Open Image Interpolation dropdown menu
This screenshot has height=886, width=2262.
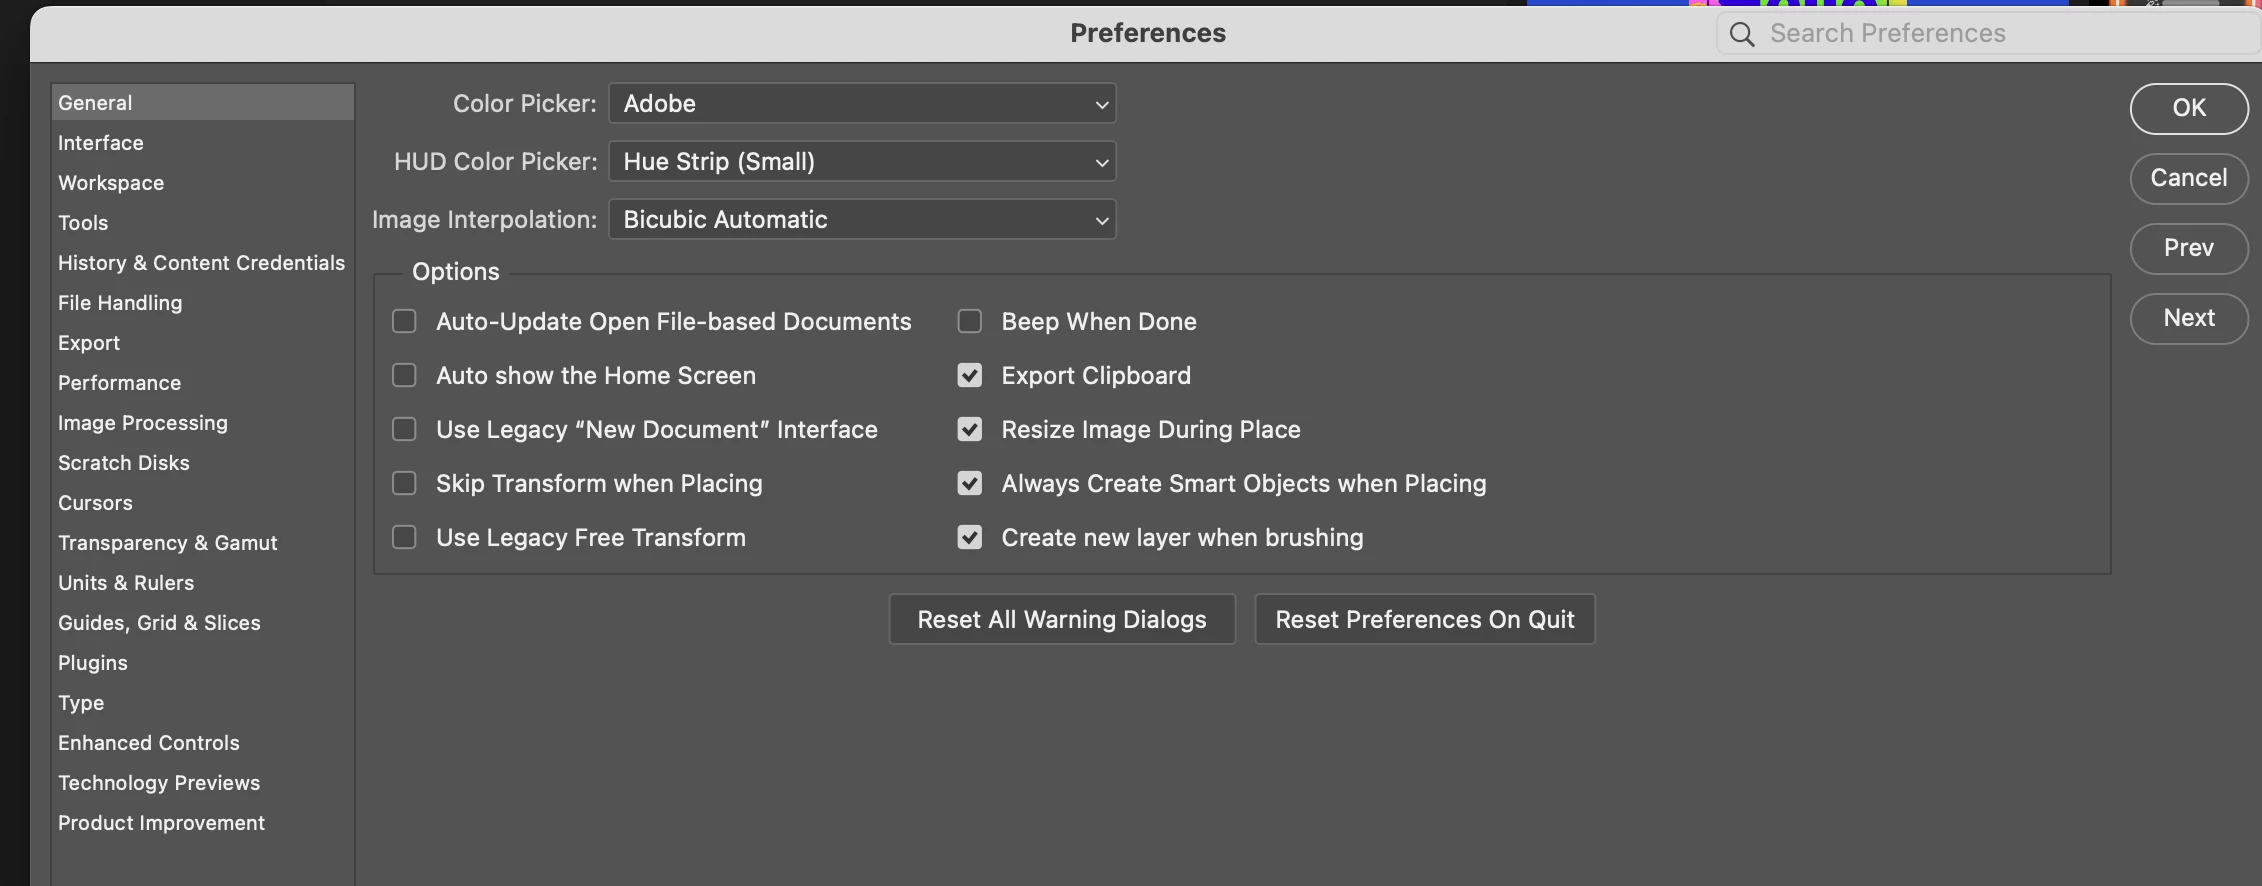862,219
